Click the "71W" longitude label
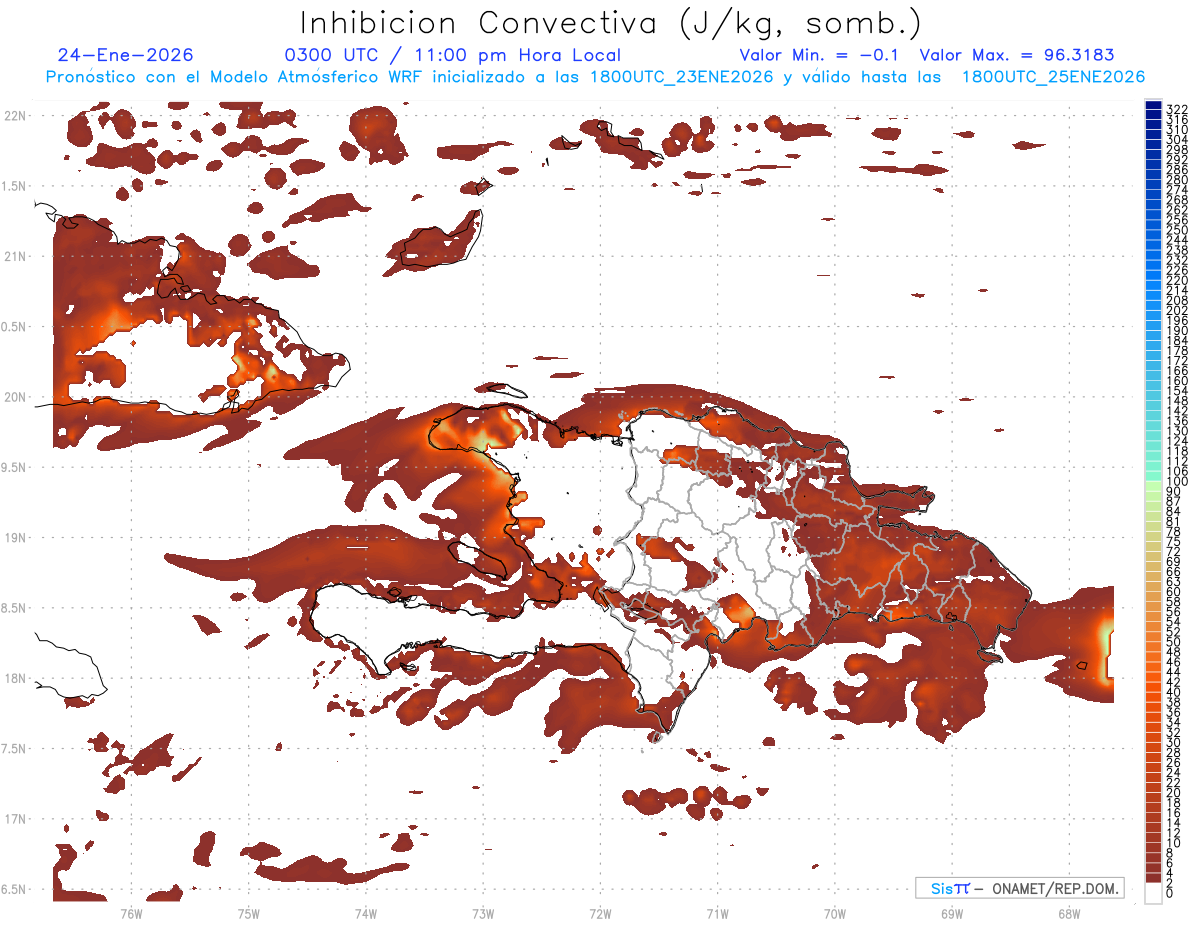The height and width of the screenshot is (927, 1200). 717,913
